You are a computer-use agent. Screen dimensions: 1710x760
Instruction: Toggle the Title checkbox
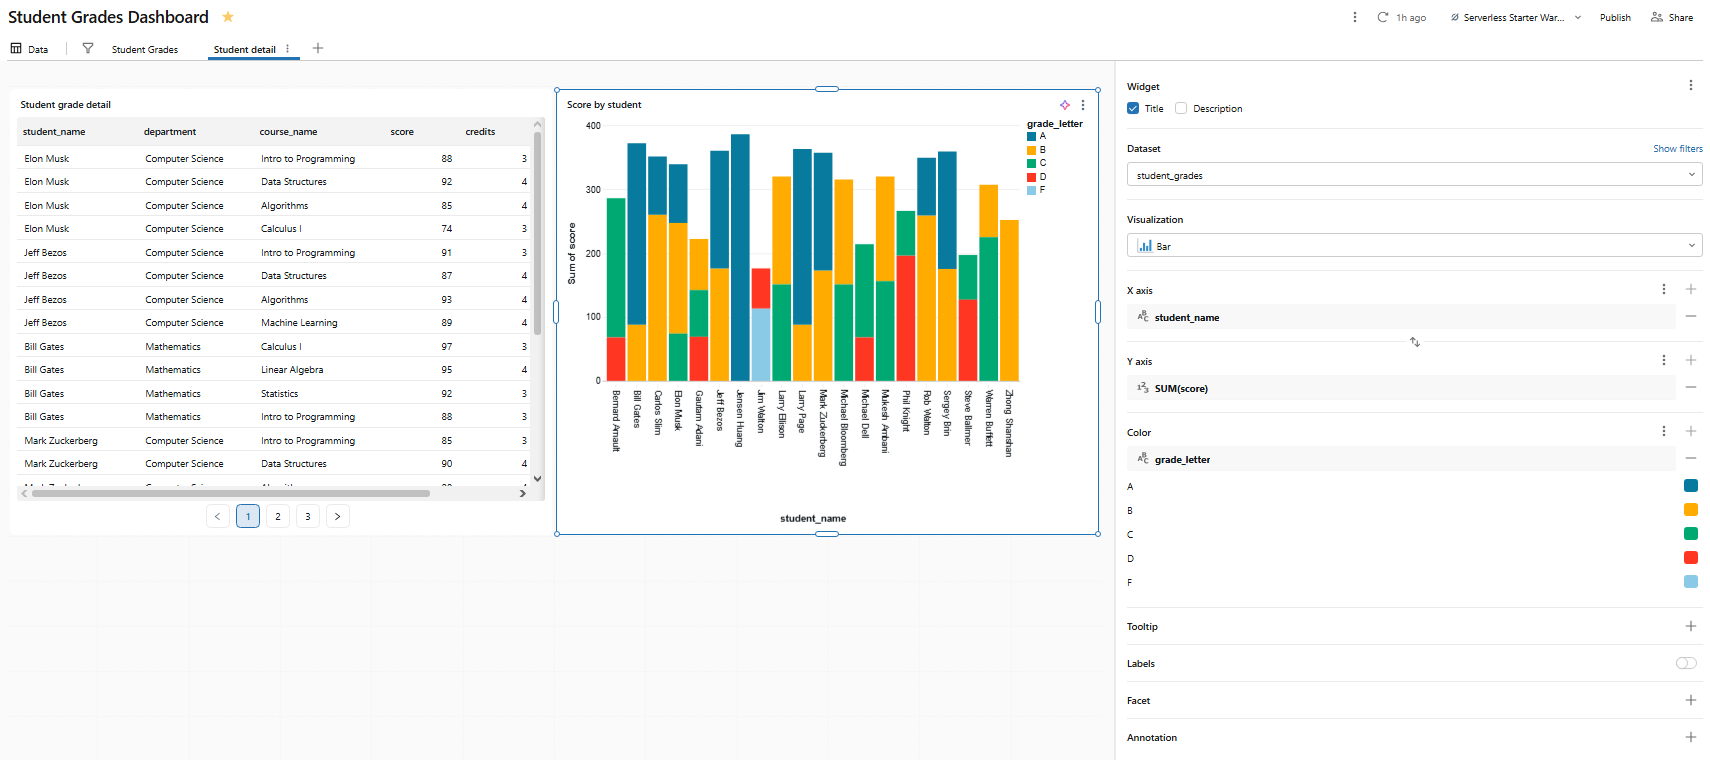1133,108
